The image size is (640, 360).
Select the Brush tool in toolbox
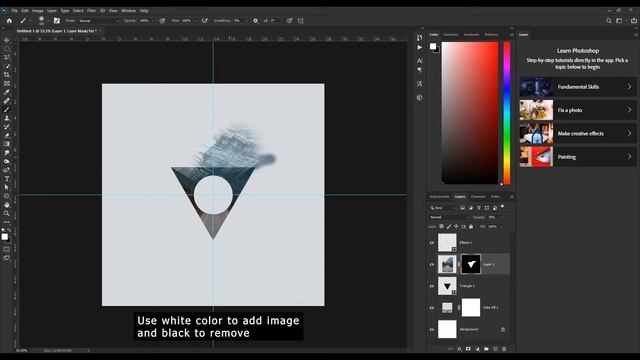coord(7,109)
